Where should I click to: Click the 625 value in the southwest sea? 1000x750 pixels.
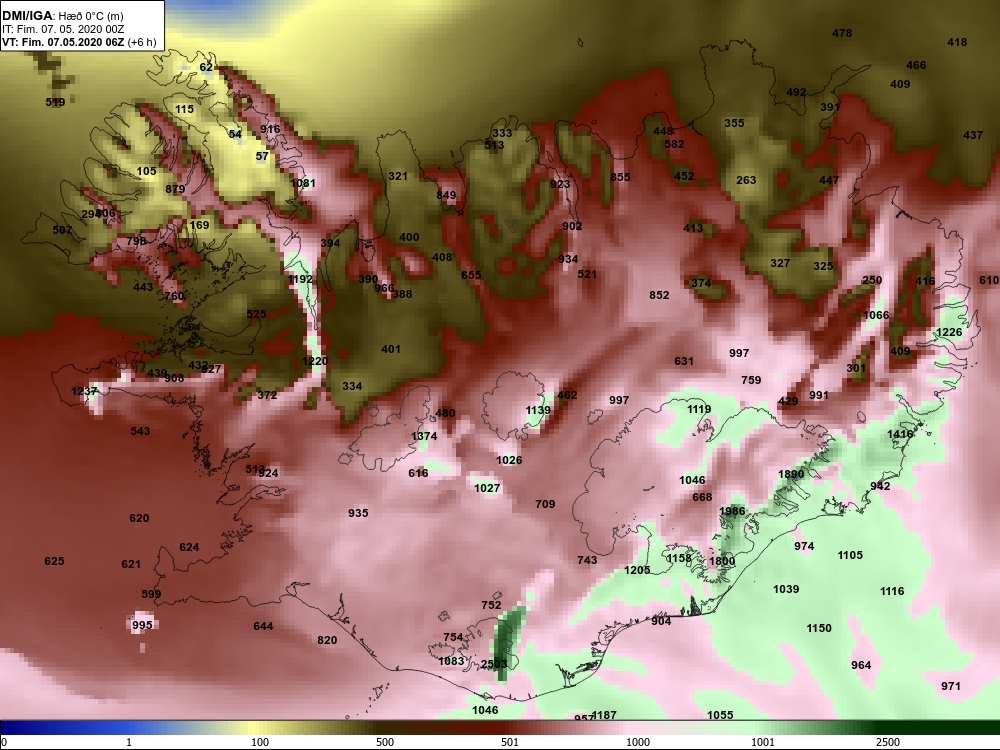pos(54,561)
